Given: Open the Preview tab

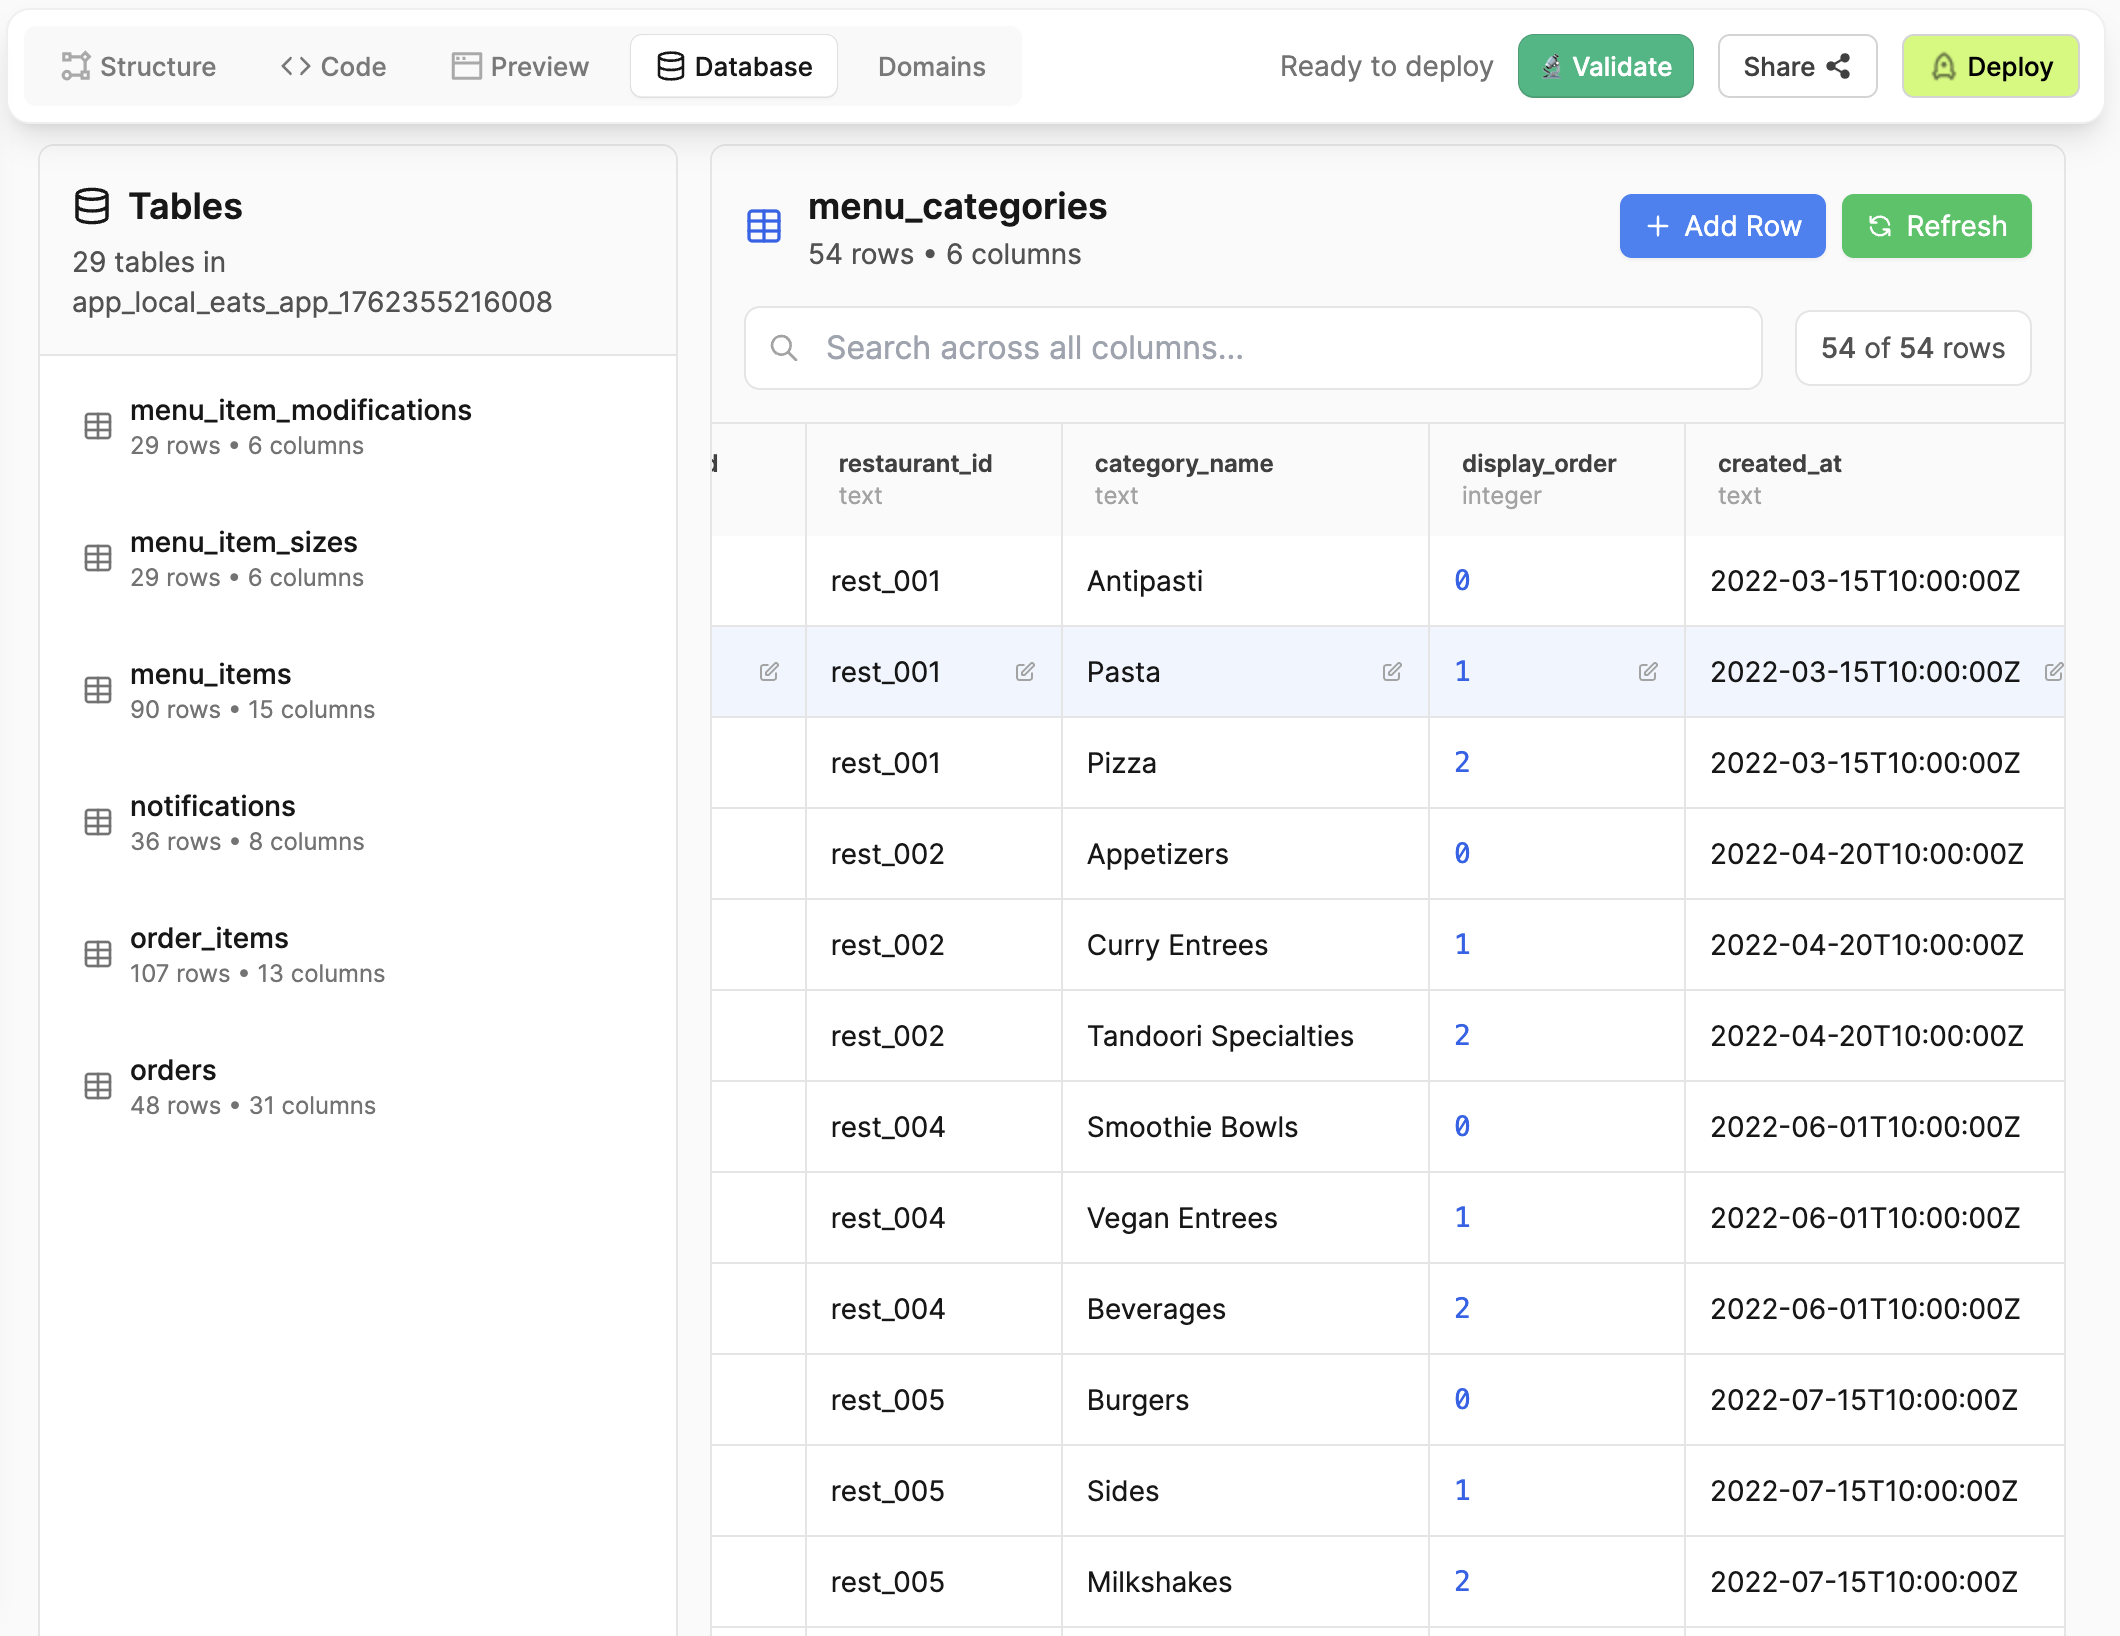Looking at the screenshot, I should 519,66.
